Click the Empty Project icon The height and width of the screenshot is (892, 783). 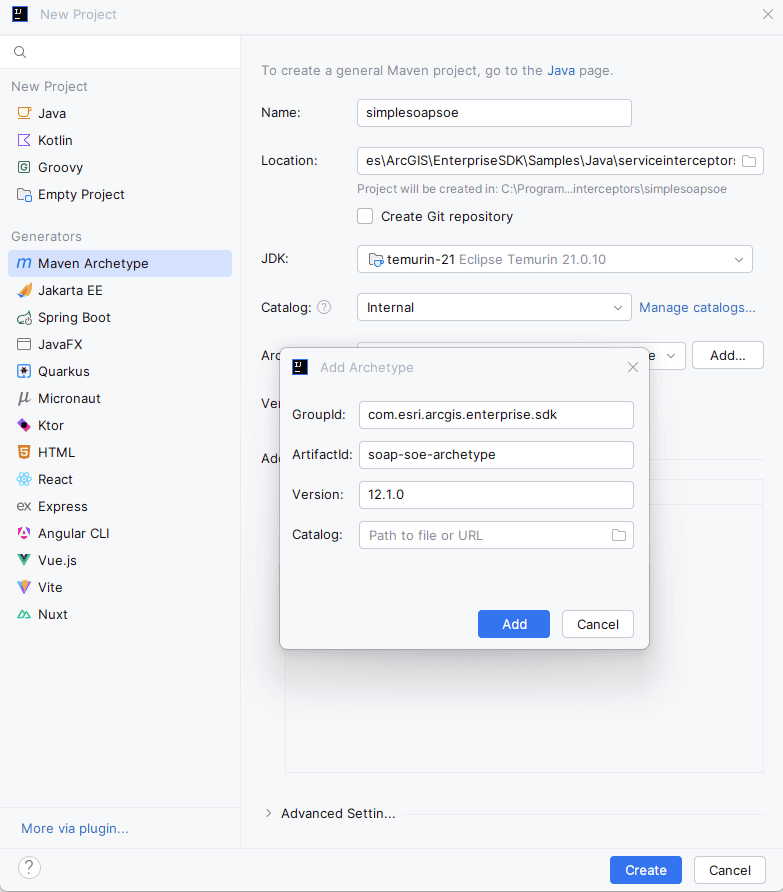[x=24, y=195]
